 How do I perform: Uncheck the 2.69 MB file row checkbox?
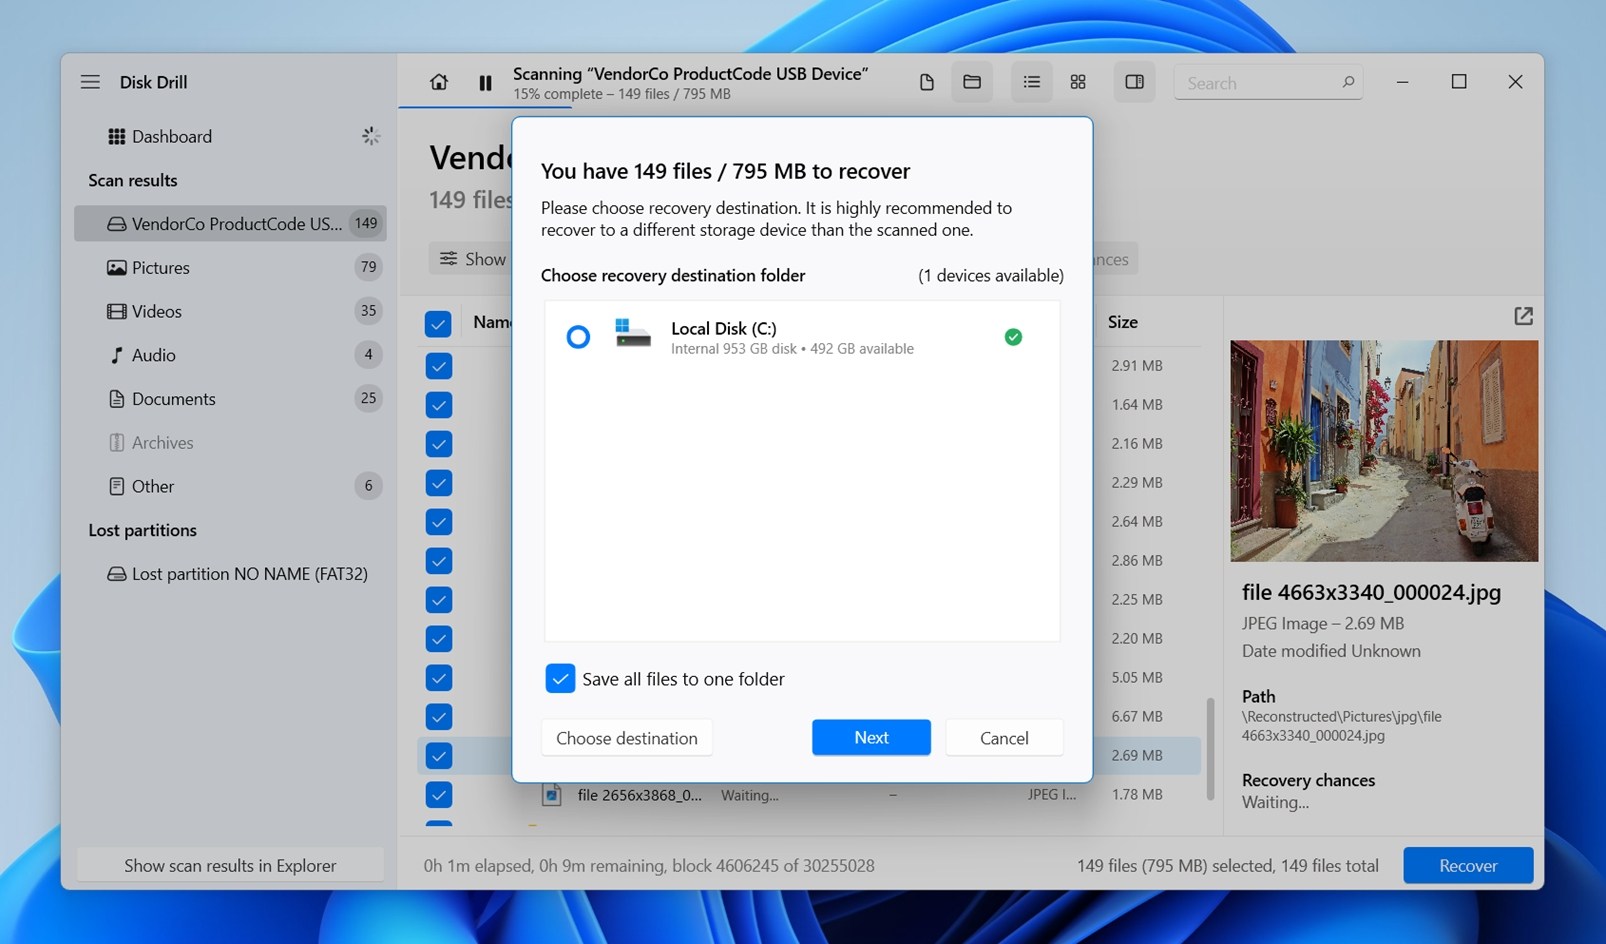[438, 756]
